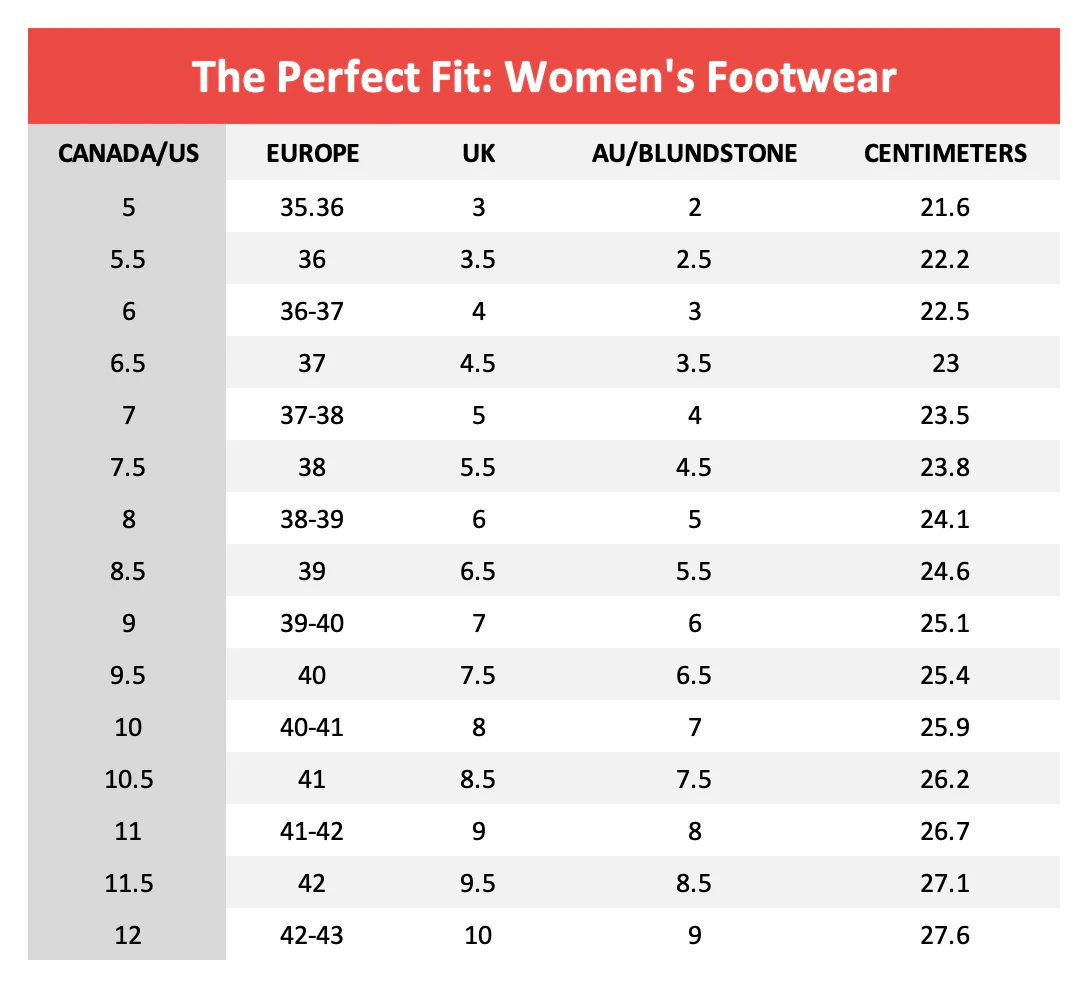This screenshot has height=986, width=1086.
Task: Click the title "The Perfect Fit: Women's Footwear"
Action: (x=543, y=77)
